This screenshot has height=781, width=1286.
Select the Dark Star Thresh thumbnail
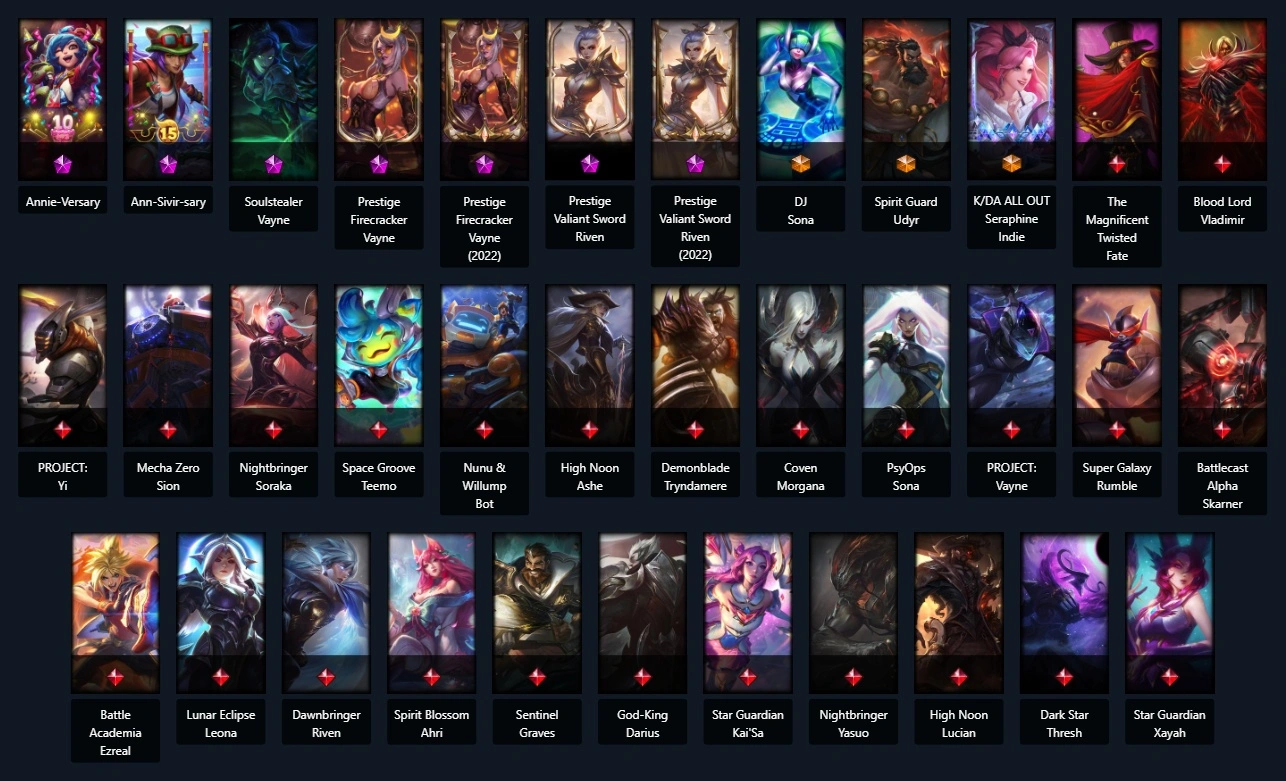click(1064, 612)
